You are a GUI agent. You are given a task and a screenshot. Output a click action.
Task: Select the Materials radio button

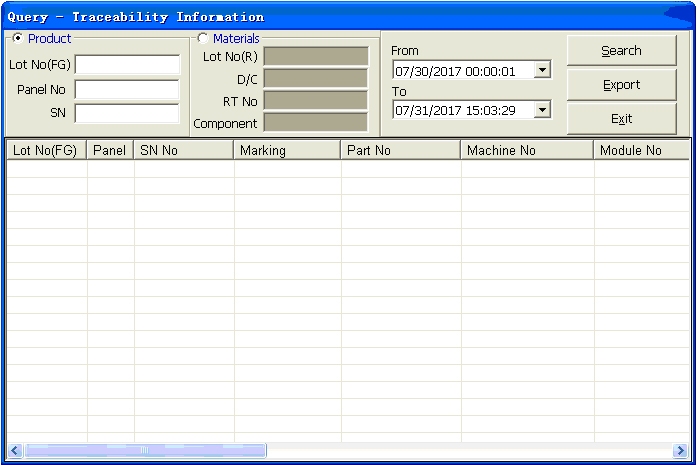click(x=203, y=38)
